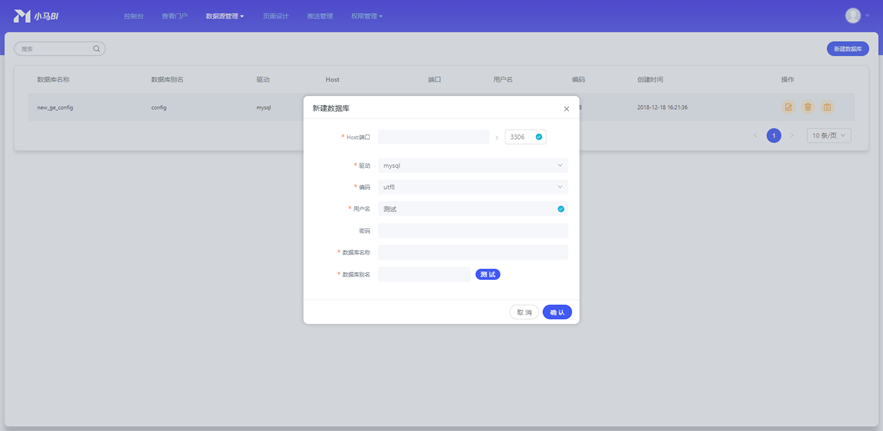Expand the 编码 utf8 dropdown

472,187
